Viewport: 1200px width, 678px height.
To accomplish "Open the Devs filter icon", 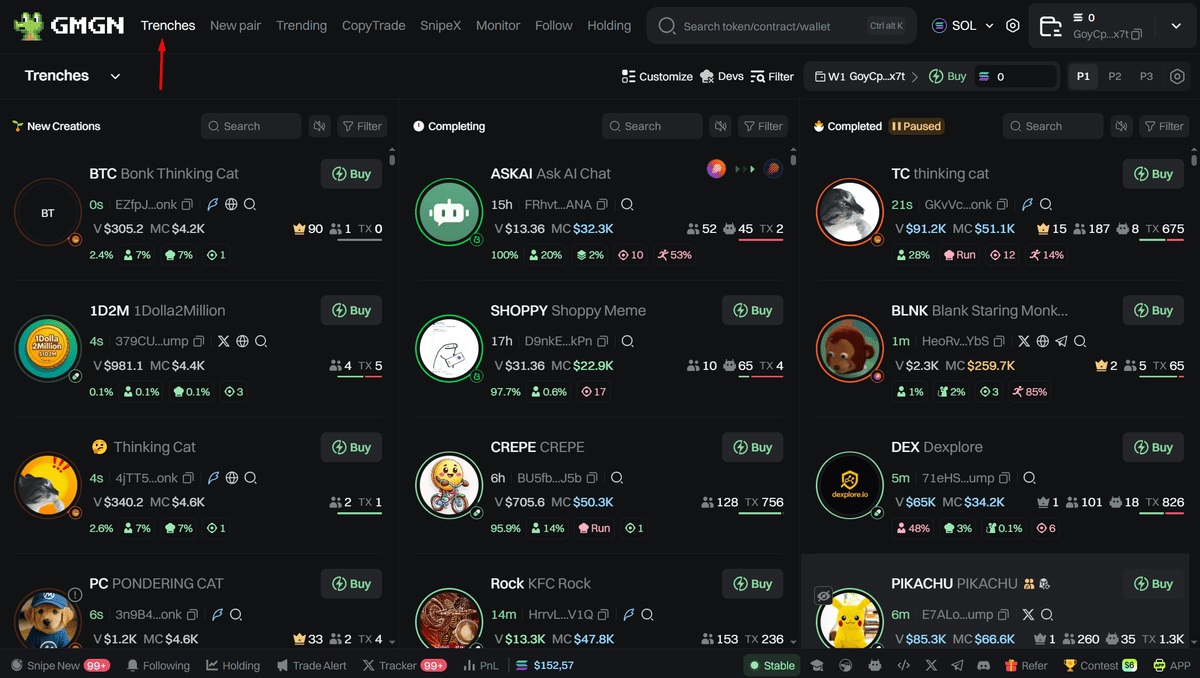I will click(722, 76).
